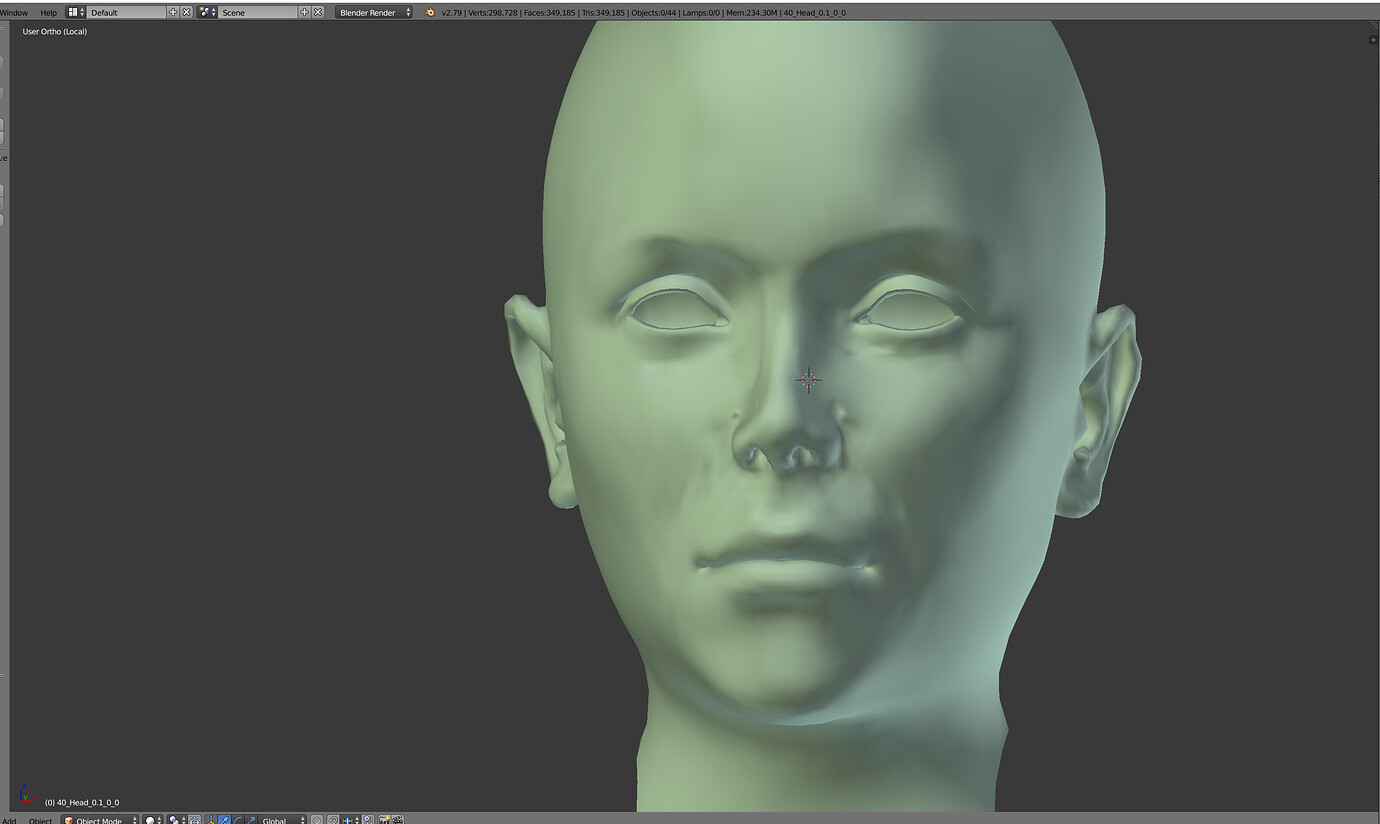Open the Blender Render engine dropdown
The height and width of the screenshot is (824, 1380).
click(374, 12)
